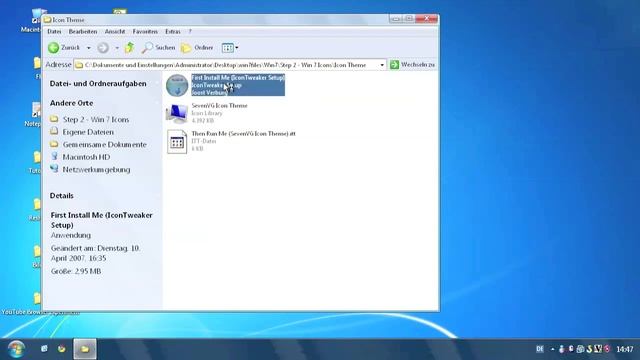Select the SevenVG Icon Theme library icon

pyautogui.click(x=177, y=113)
